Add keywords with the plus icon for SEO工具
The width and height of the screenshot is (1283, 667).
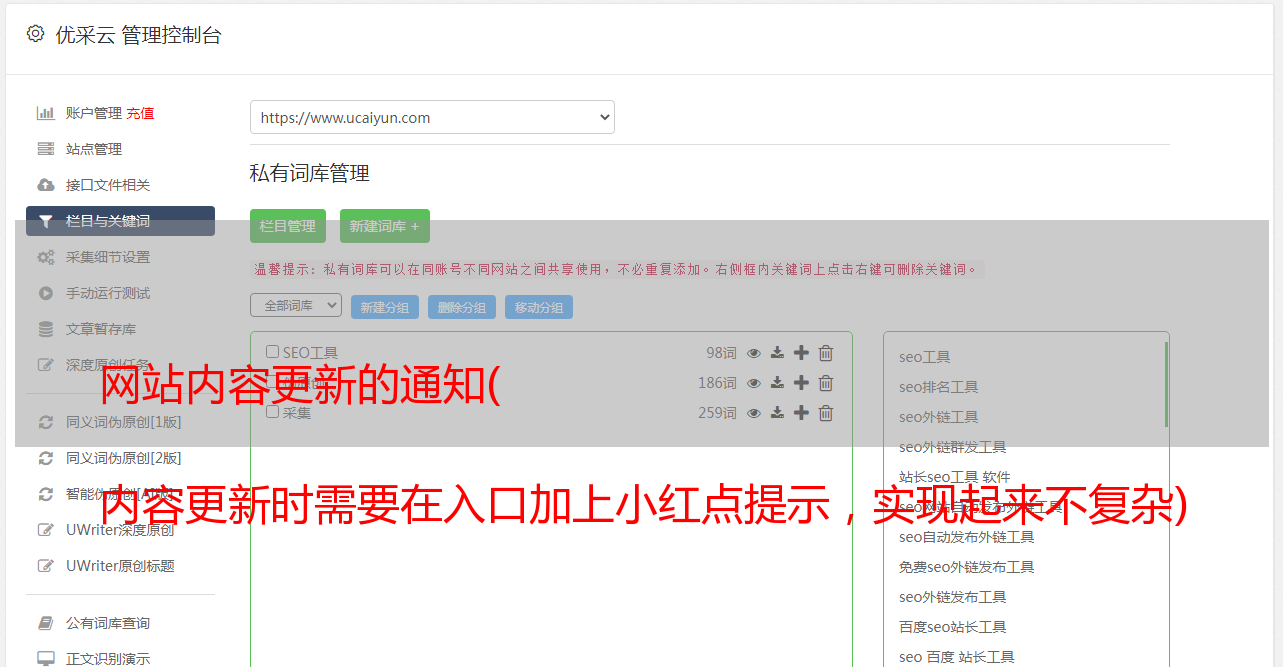801,353
